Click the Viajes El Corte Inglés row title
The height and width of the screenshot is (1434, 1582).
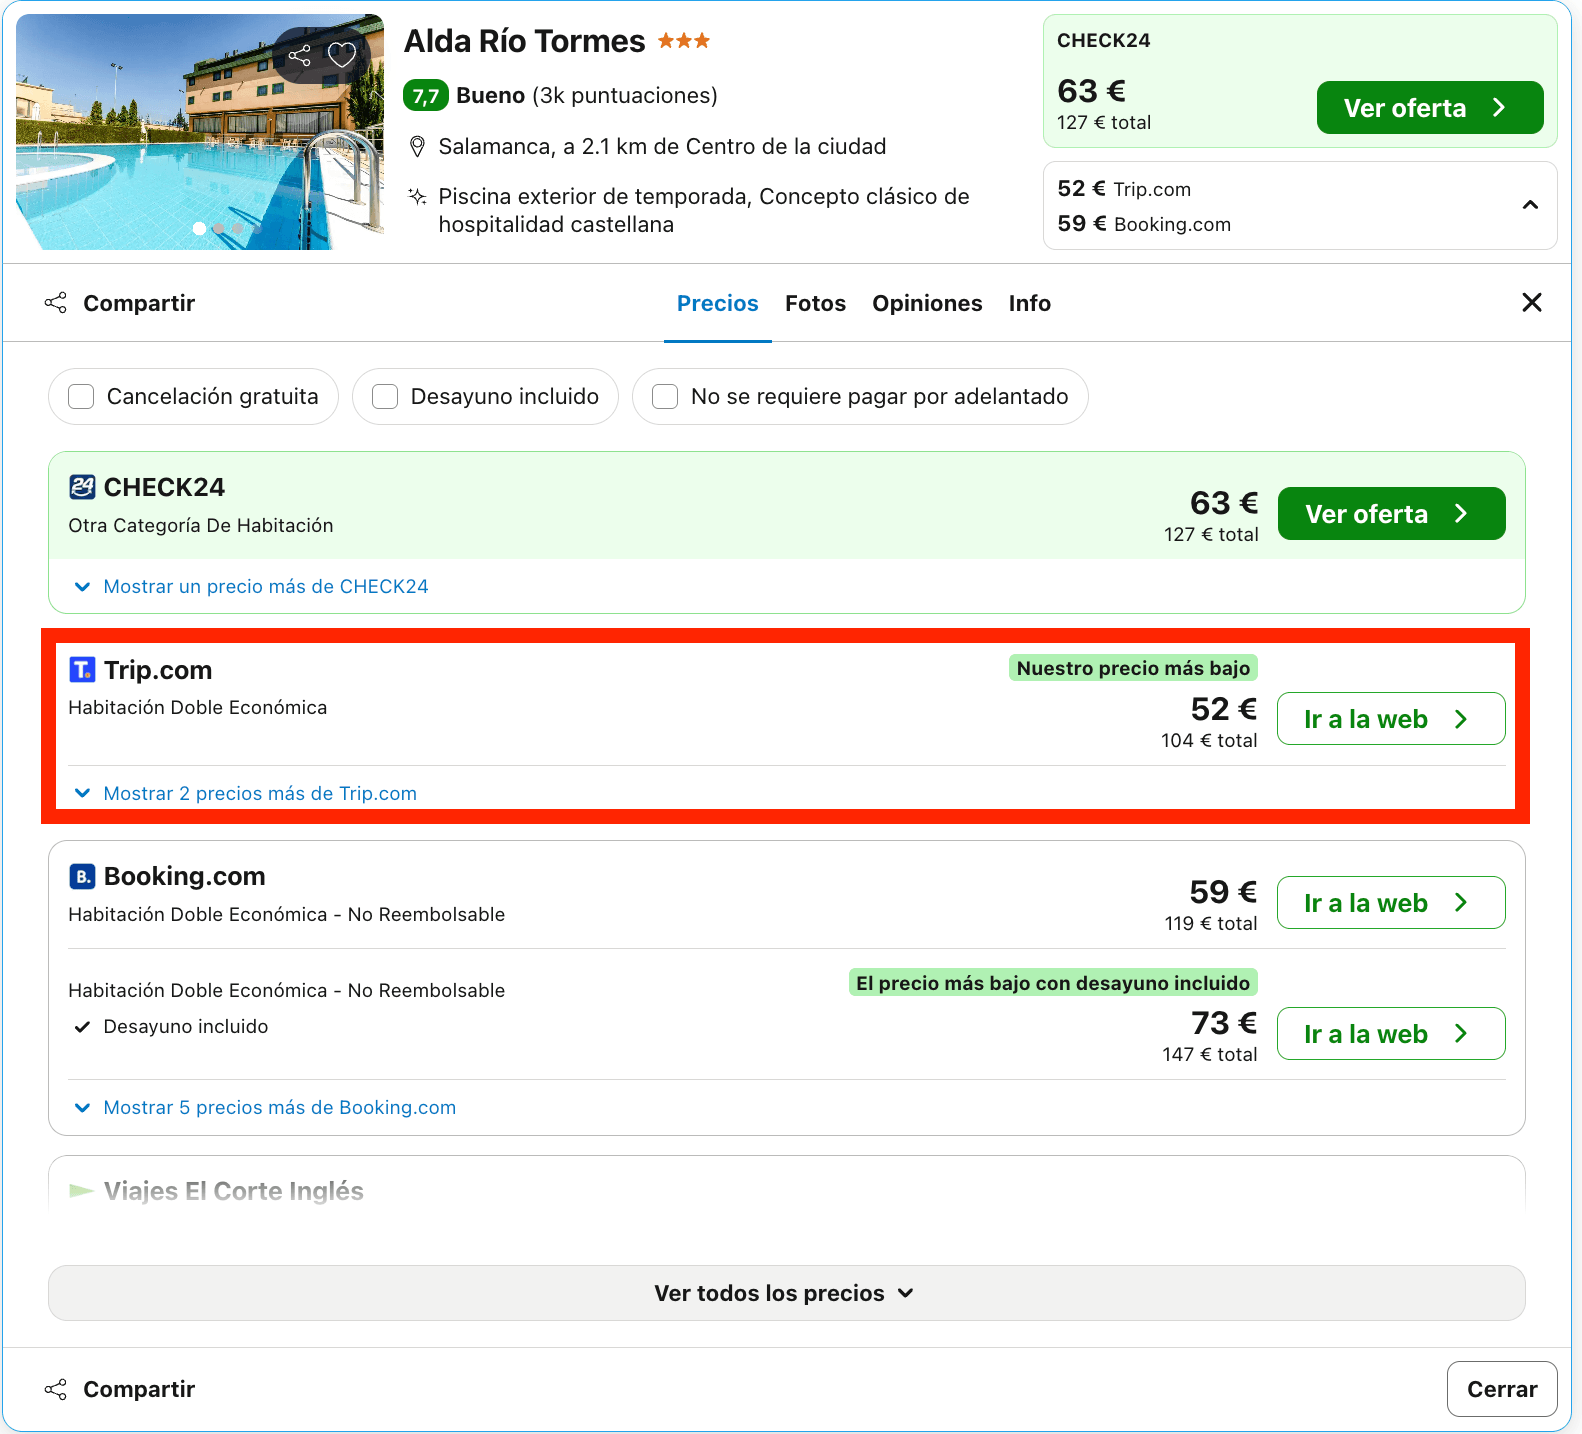tap(234, 1191)
